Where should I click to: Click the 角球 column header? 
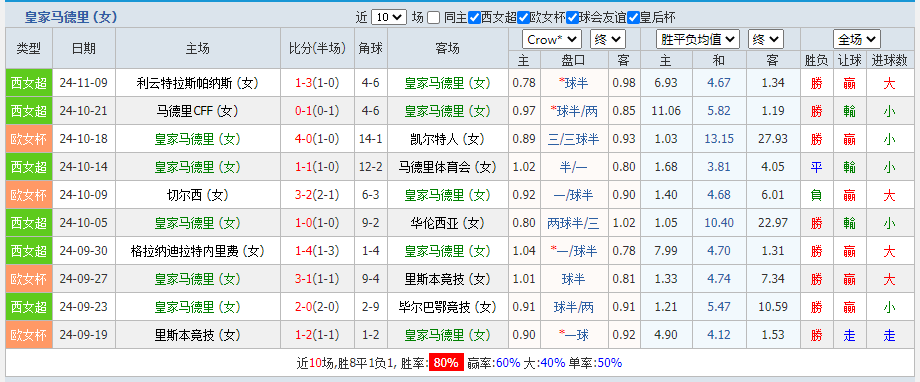[371, 48]
